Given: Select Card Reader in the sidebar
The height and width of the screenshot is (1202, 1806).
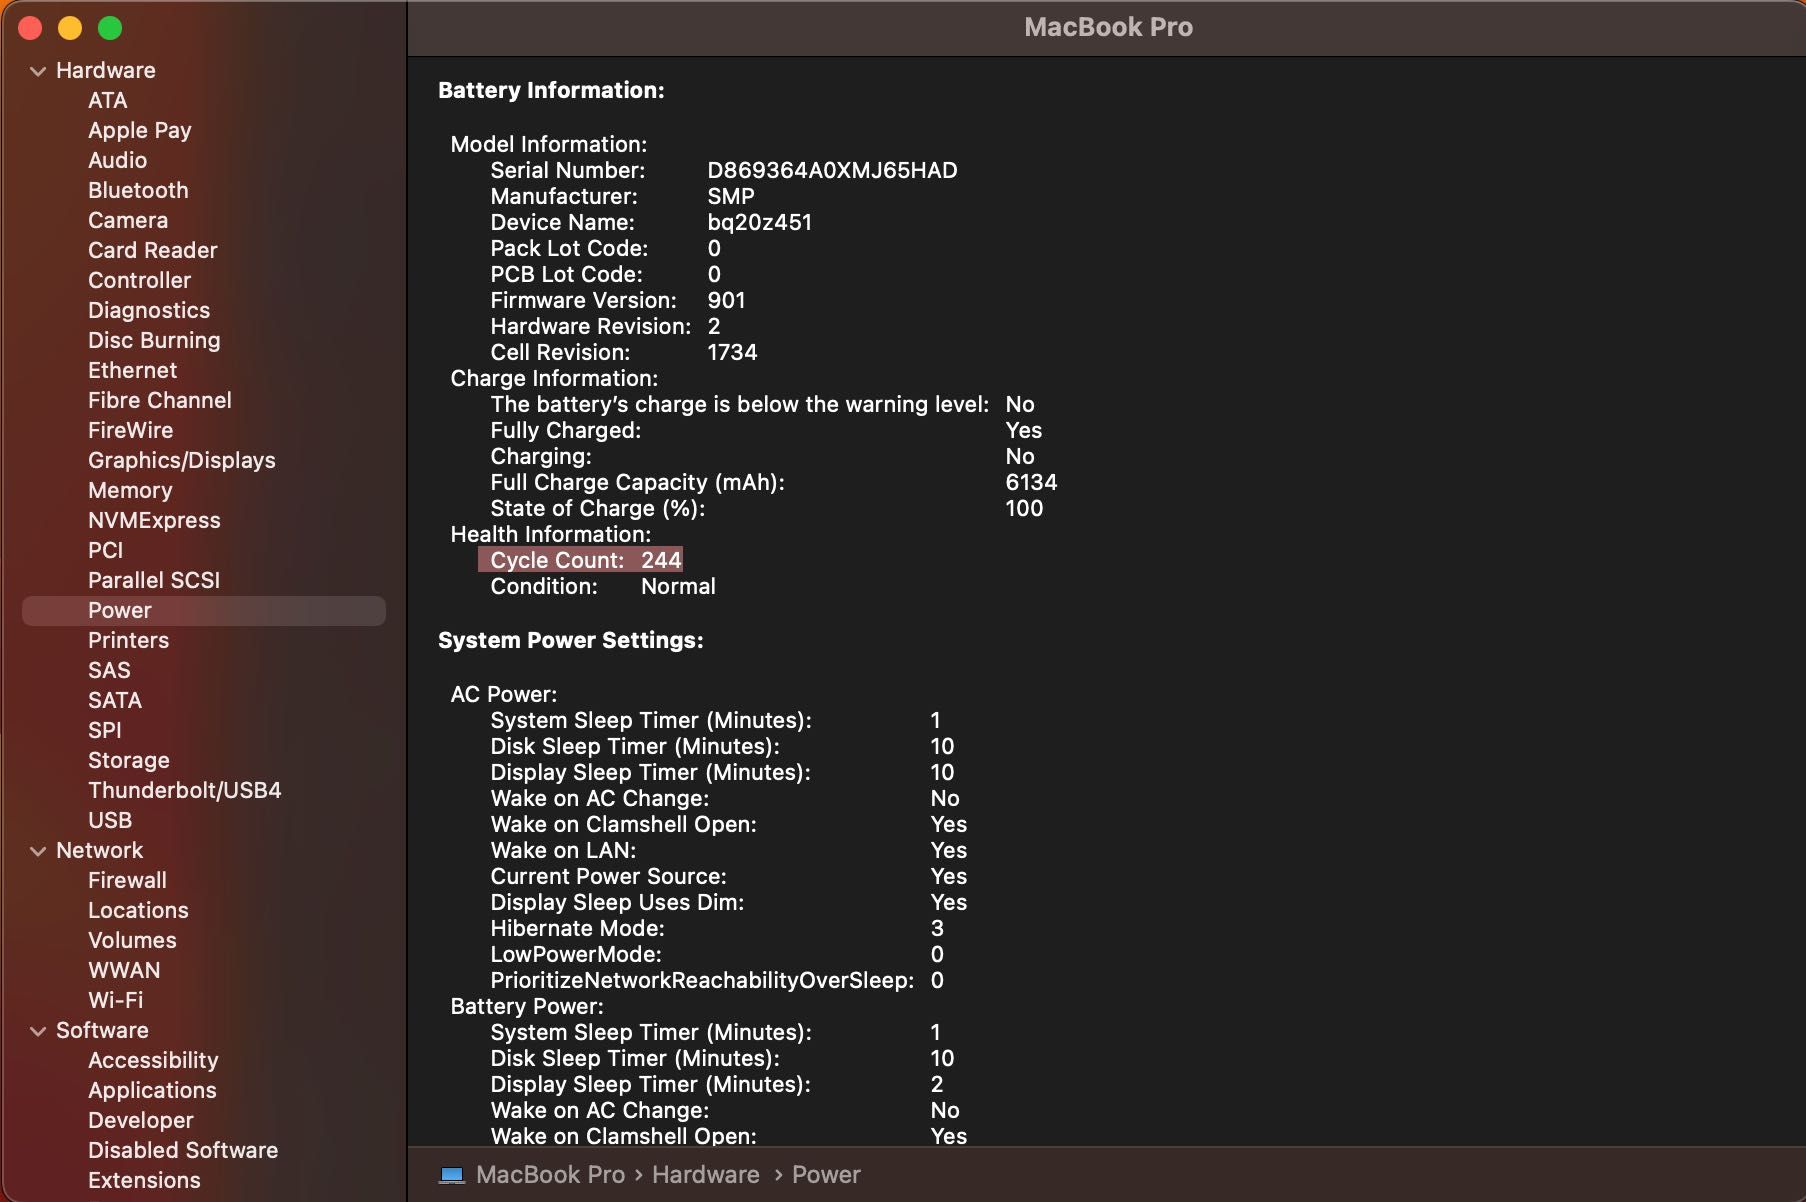Looking at the screenshot, I should pyautogui.click(x=152, y=250).
